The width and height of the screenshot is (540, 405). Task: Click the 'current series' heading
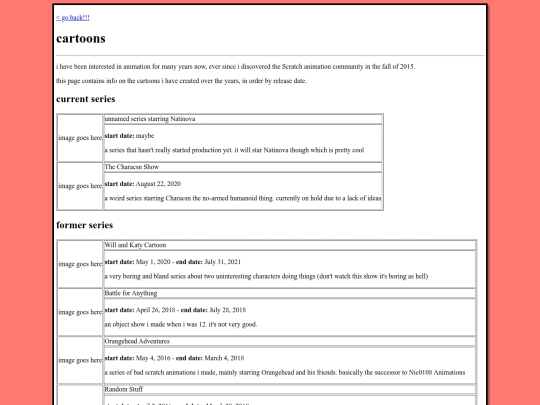click(x=85, y=99)
